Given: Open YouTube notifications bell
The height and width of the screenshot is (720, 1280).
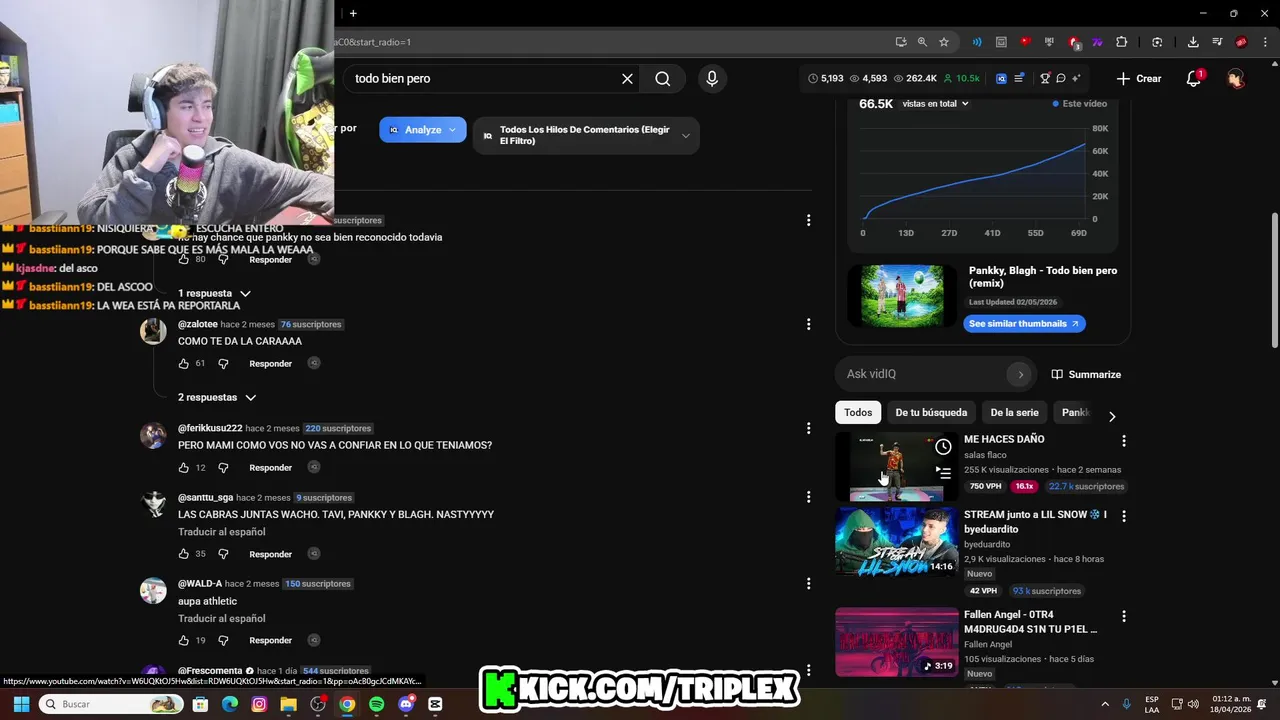Looking at the screenshot, I should pos(1193,78).
